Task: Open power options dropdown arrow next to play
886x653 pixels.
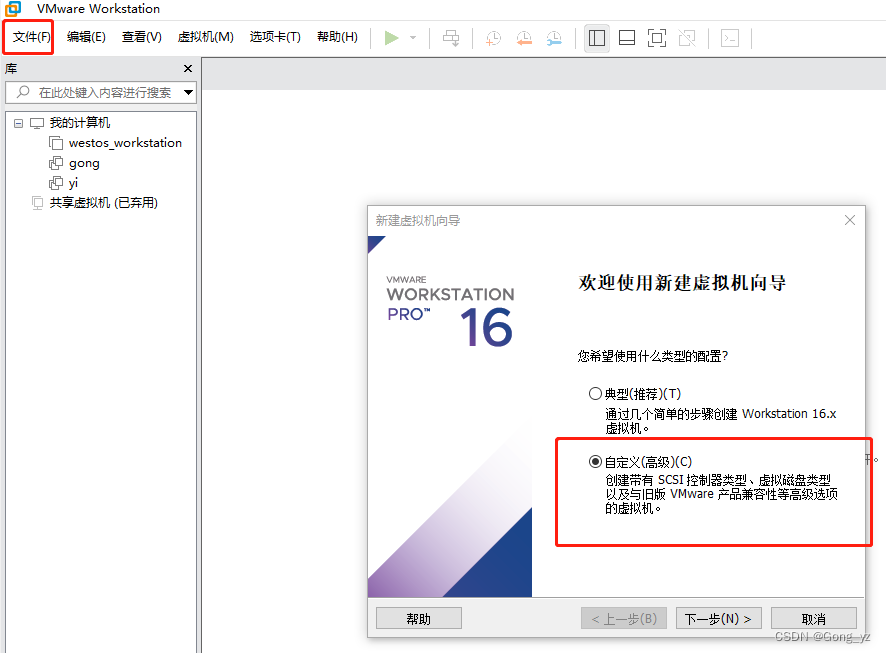Action: 413,38
